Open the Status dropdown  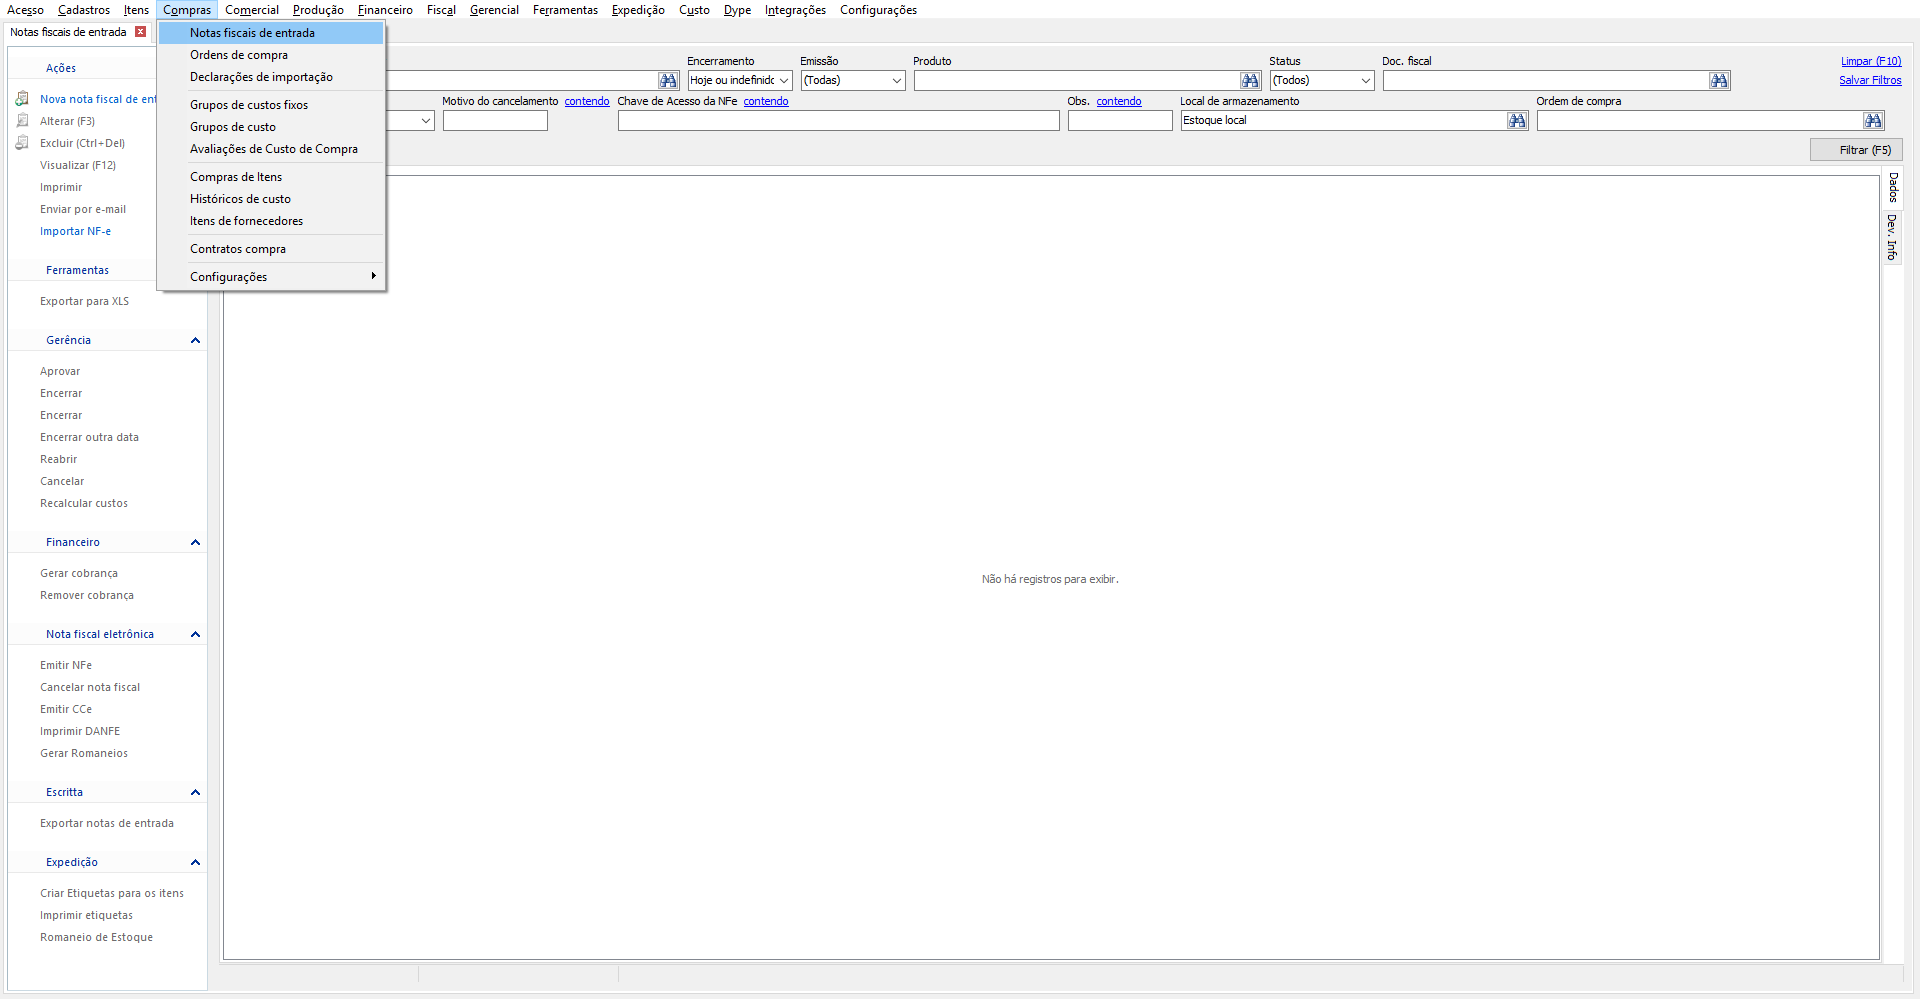1366,80
